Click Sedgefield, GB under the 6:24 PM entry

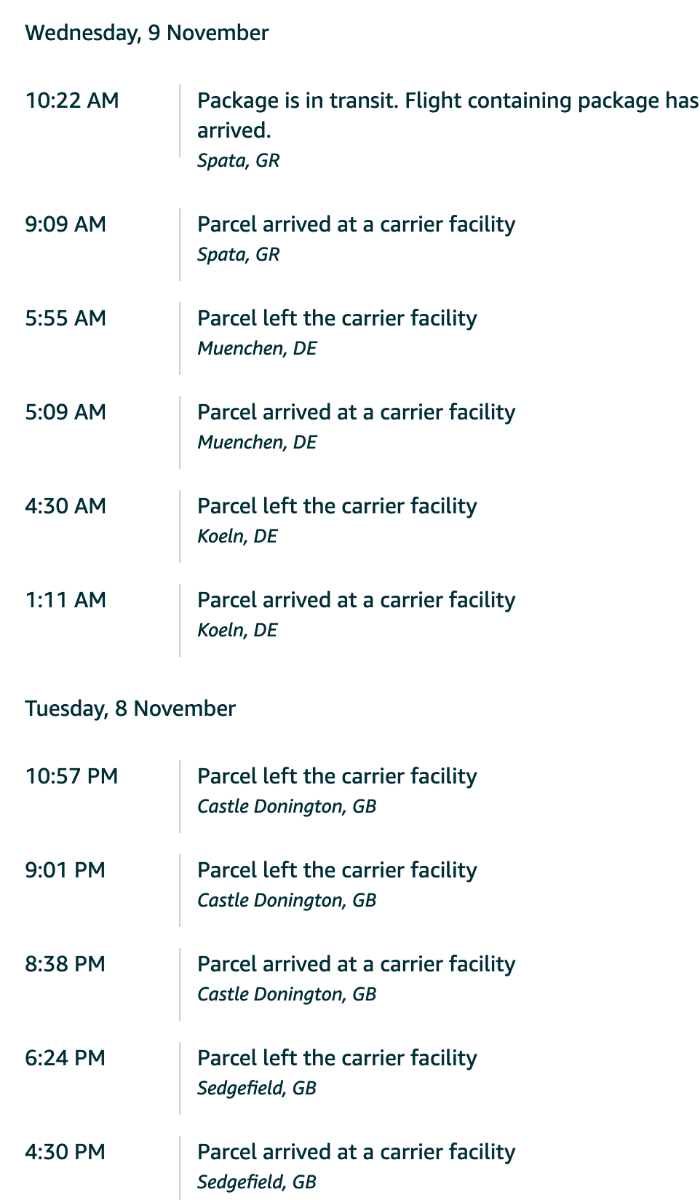pos(256,1088)
